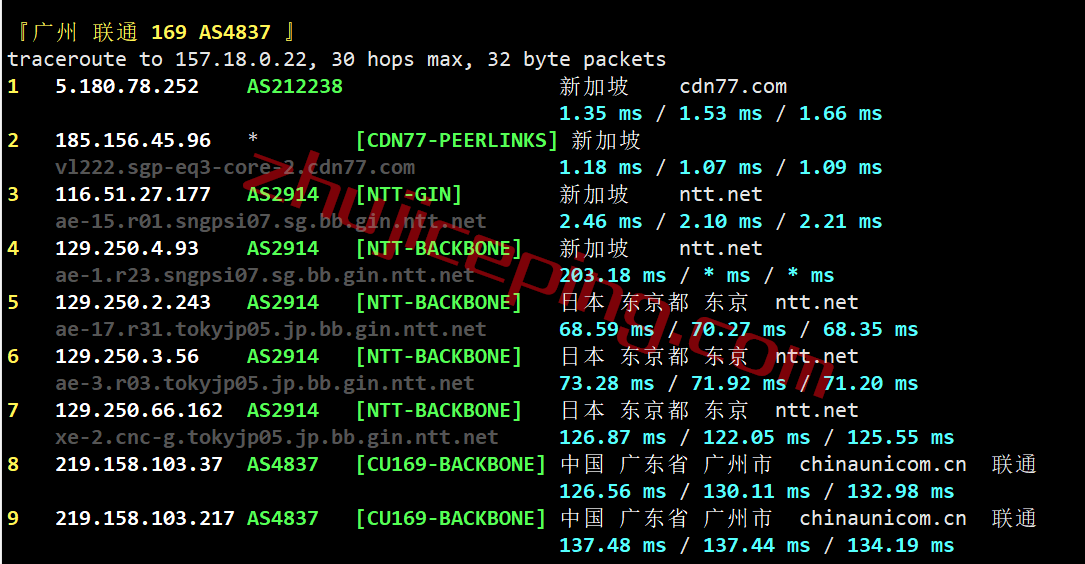Image resolution: width=1085 pixels, height=564 pixels.
Task: Click 日本 东京都 东京 on hop 5
Action: point(655,302)
